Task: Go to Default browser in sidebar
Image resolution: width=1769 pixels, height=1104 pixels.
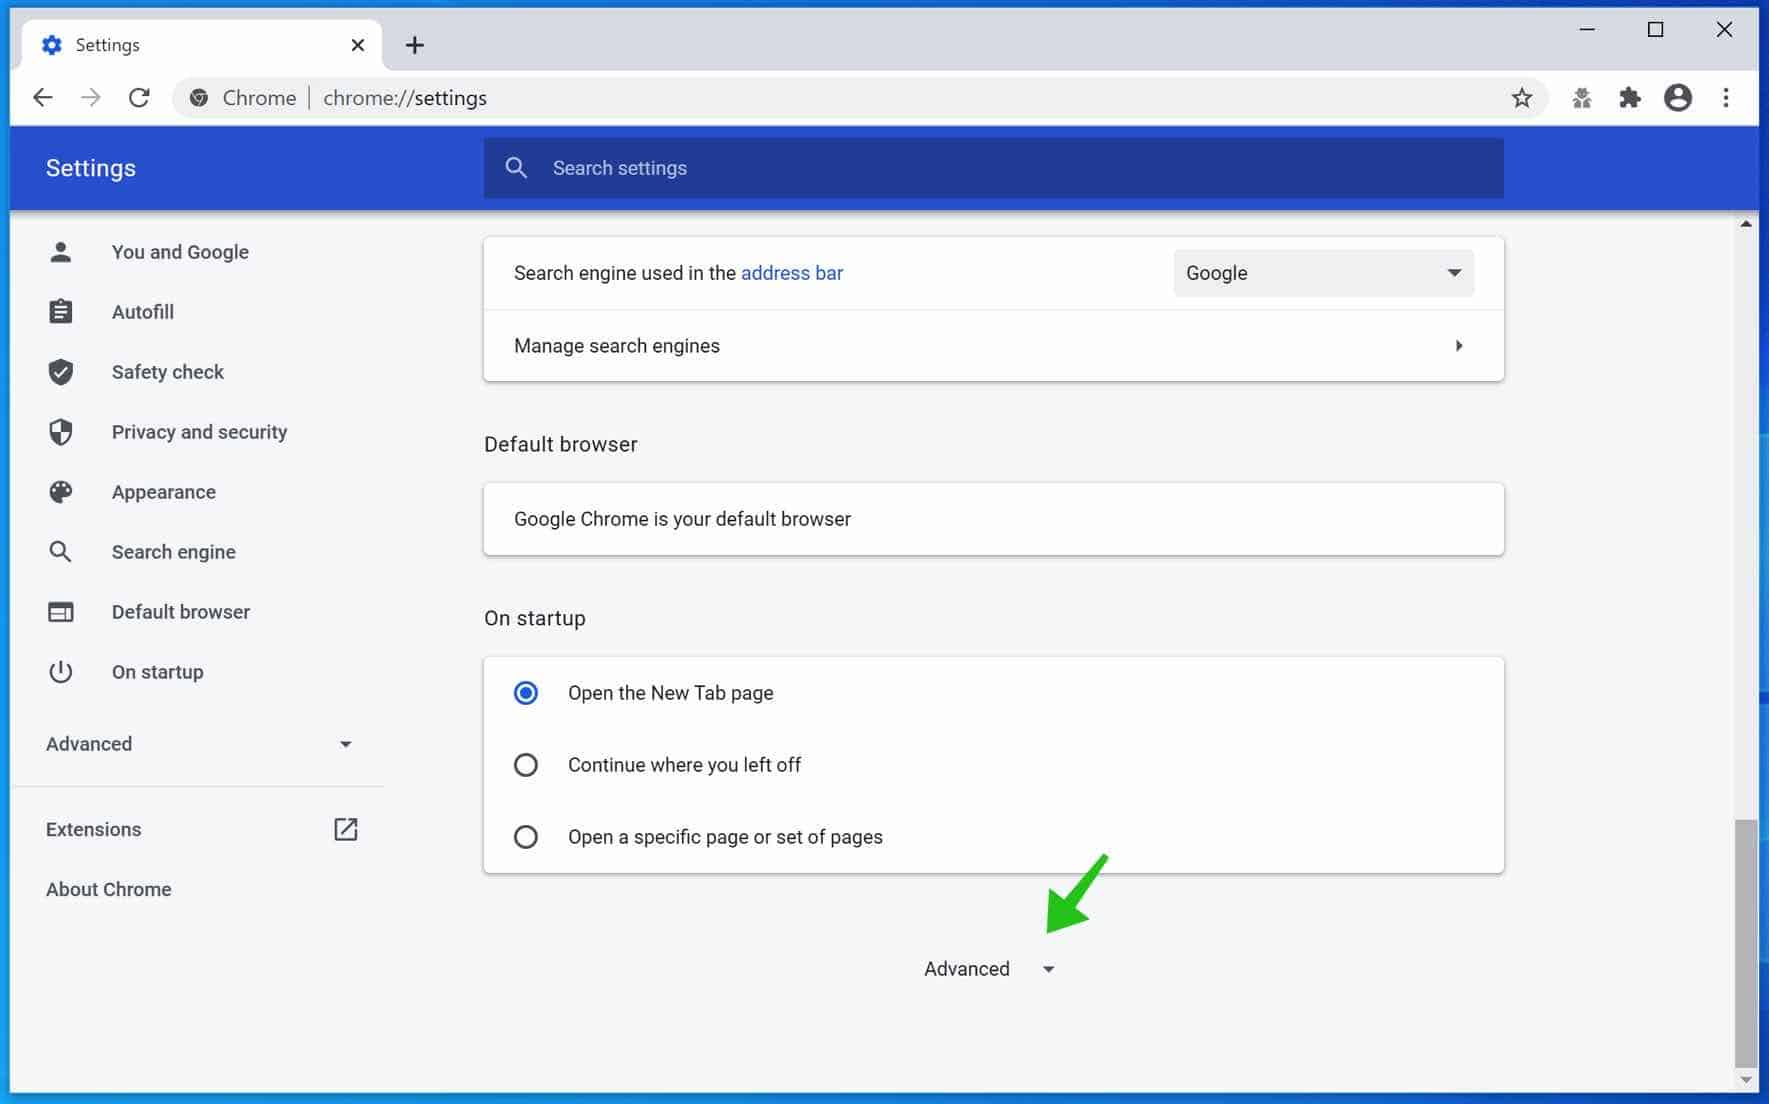Action: (181, 612)
